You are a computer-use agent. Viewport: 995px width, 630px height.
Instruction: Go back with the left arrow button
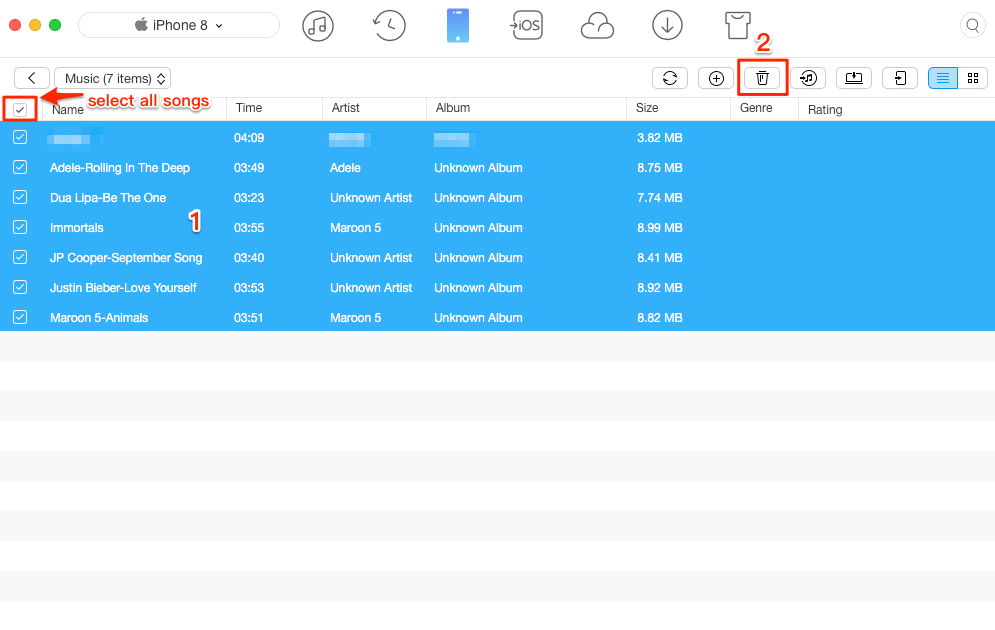32,78
